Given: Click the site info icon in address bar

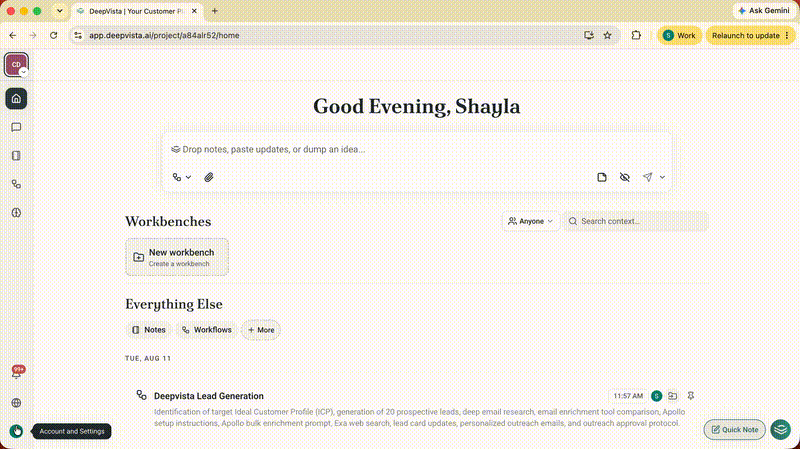Looking at the screenshot, I should [78, 35].
